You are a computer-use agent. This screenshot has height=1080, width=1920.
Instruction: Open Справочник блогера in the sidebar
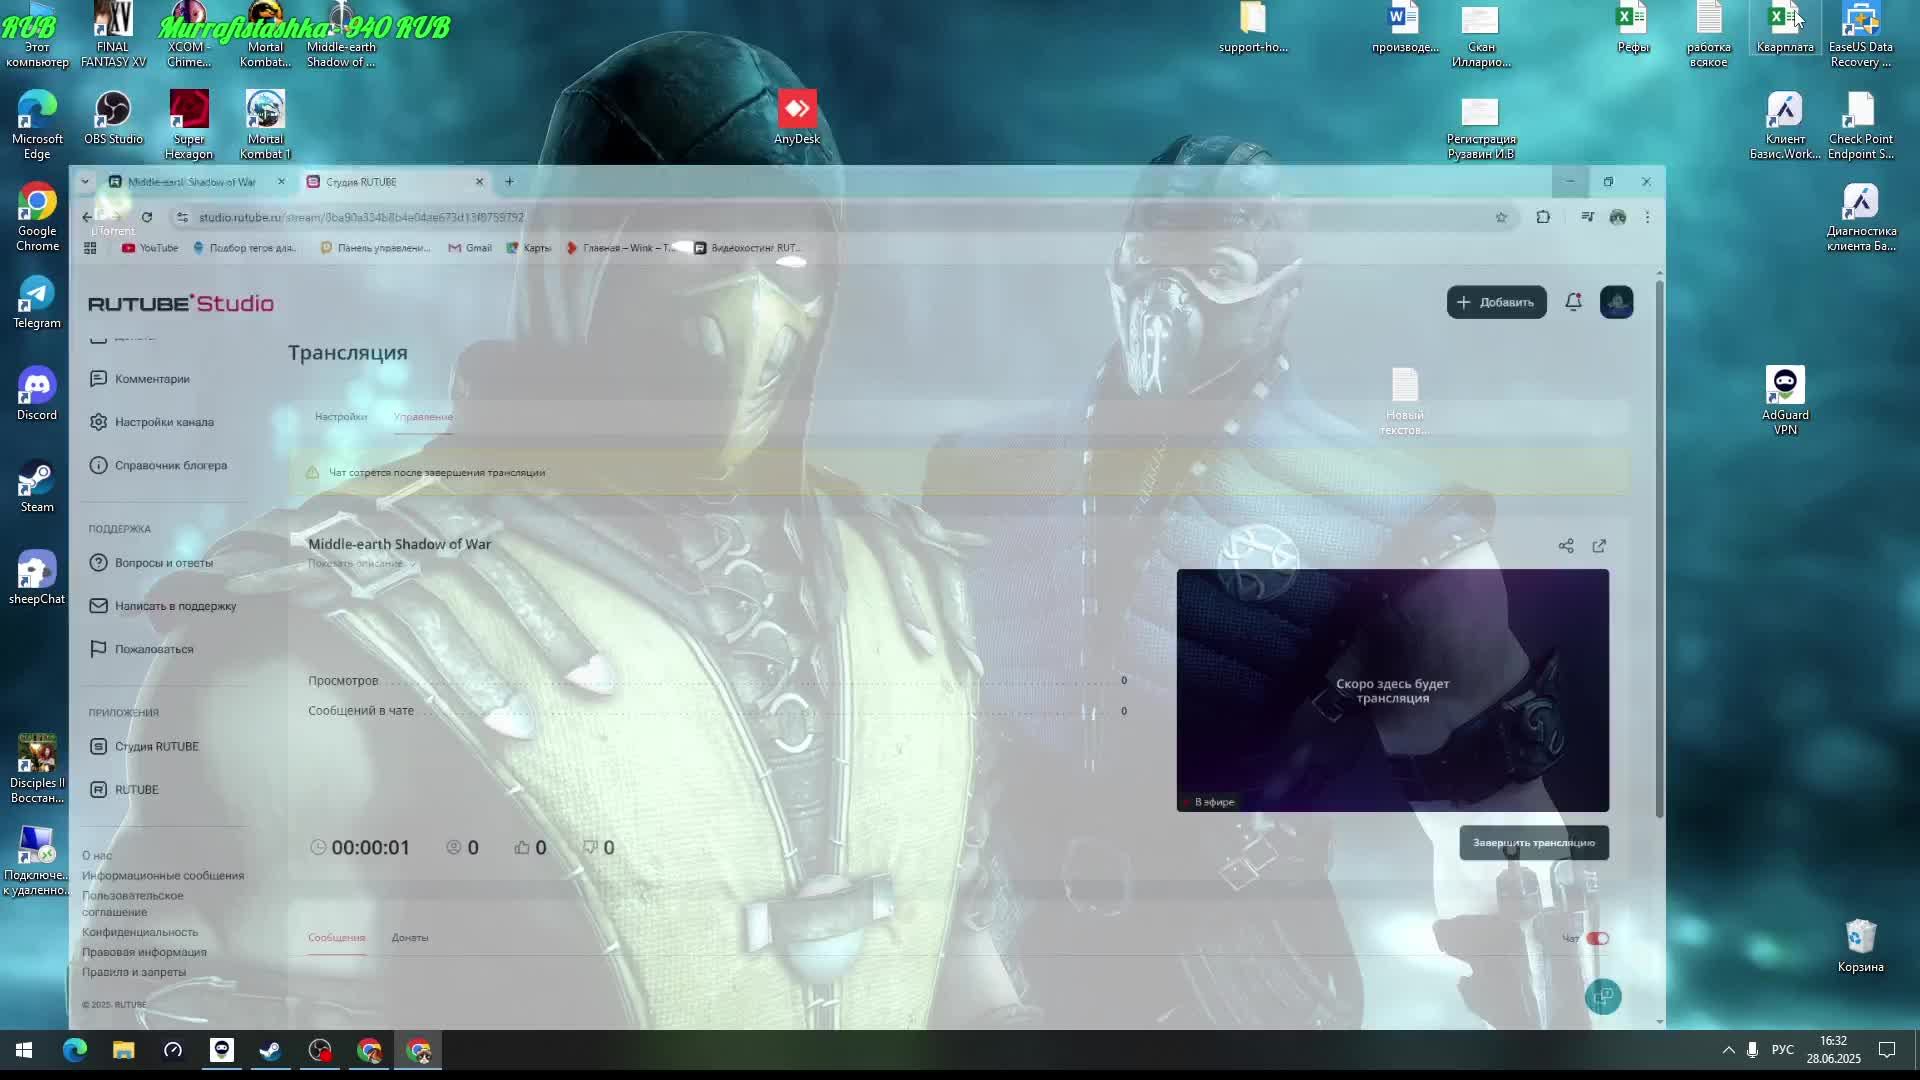click(x=158, y=465)
